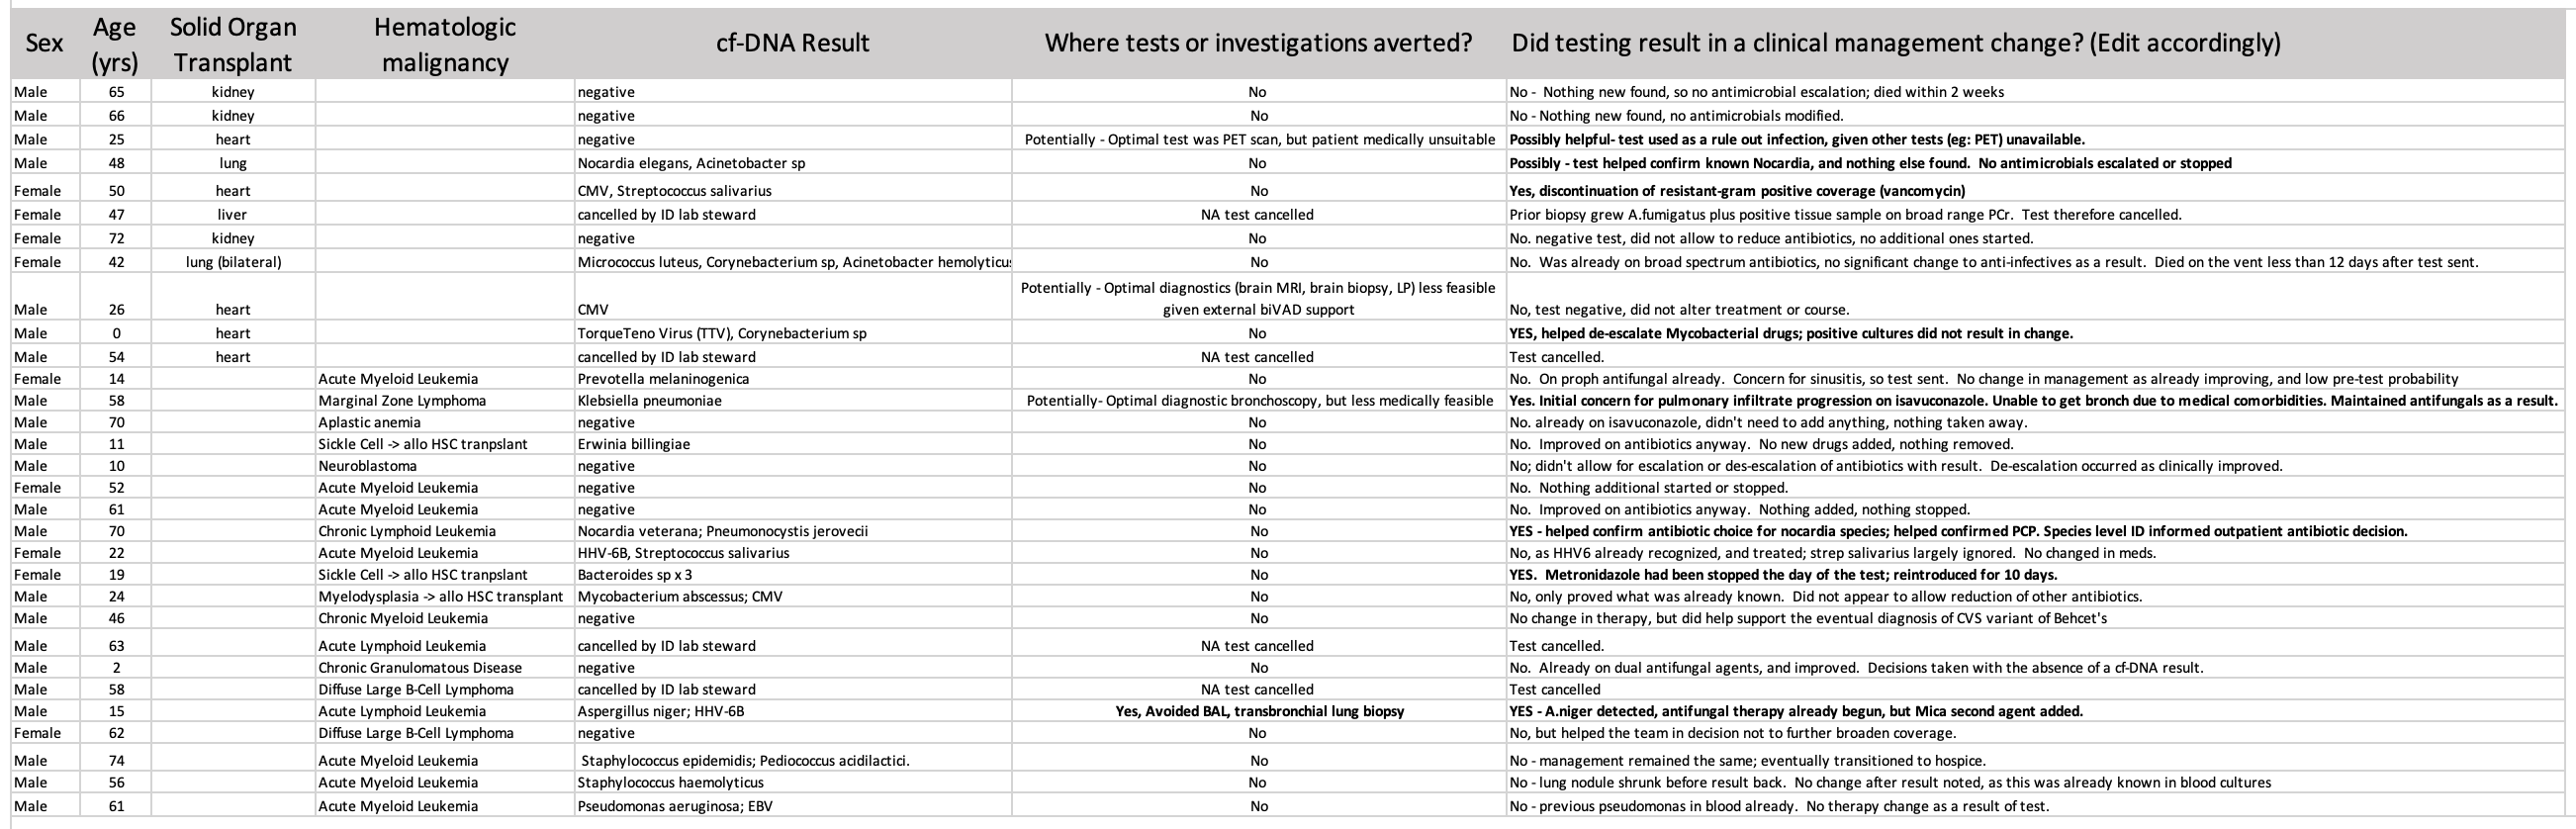This screenshot has height=829, width=2576.
Task: Click the lung (bilateral) transplant cell
Action: 233,262
